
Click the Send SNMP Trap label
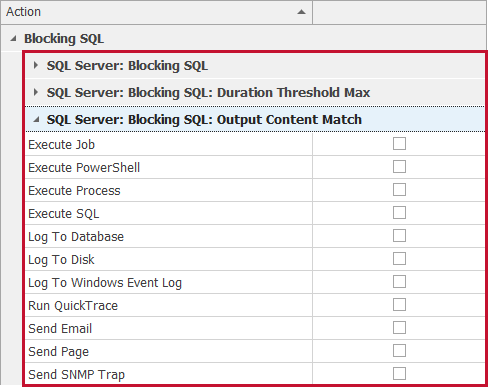click(x=77, y=375)
